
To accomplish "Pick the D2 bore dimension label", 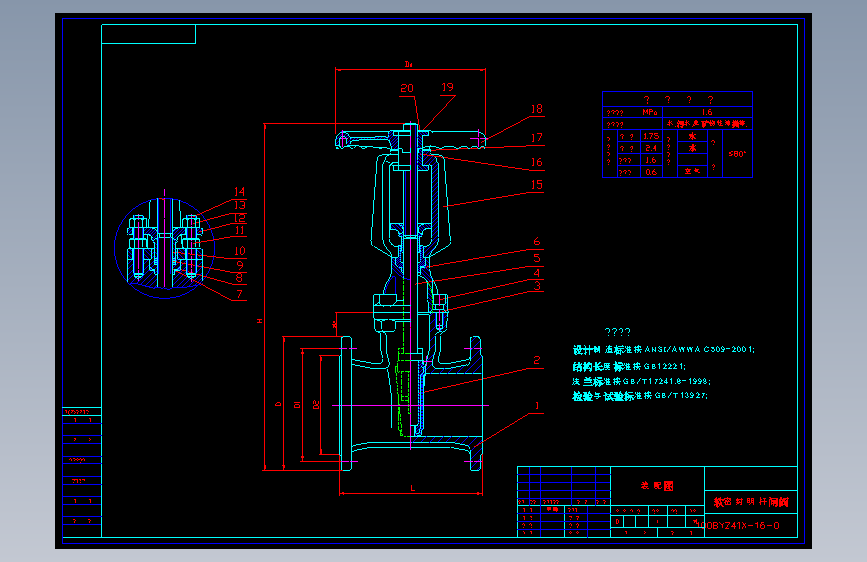I will (x=316, y=405).
